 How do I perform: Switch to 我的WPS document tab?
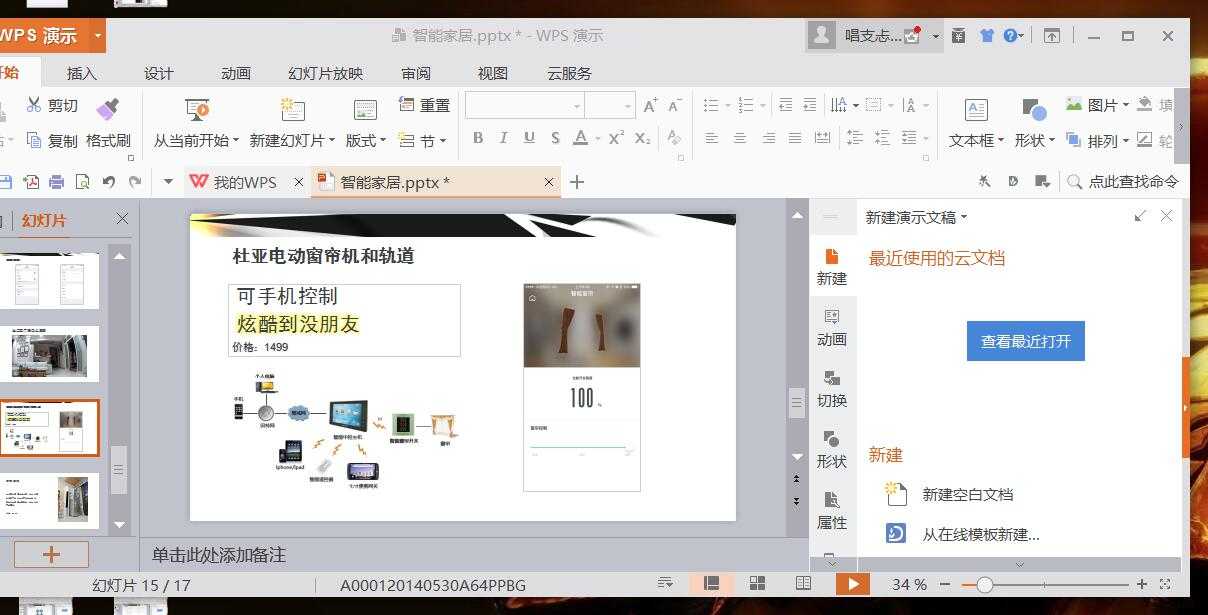click(x=246, y=182)
